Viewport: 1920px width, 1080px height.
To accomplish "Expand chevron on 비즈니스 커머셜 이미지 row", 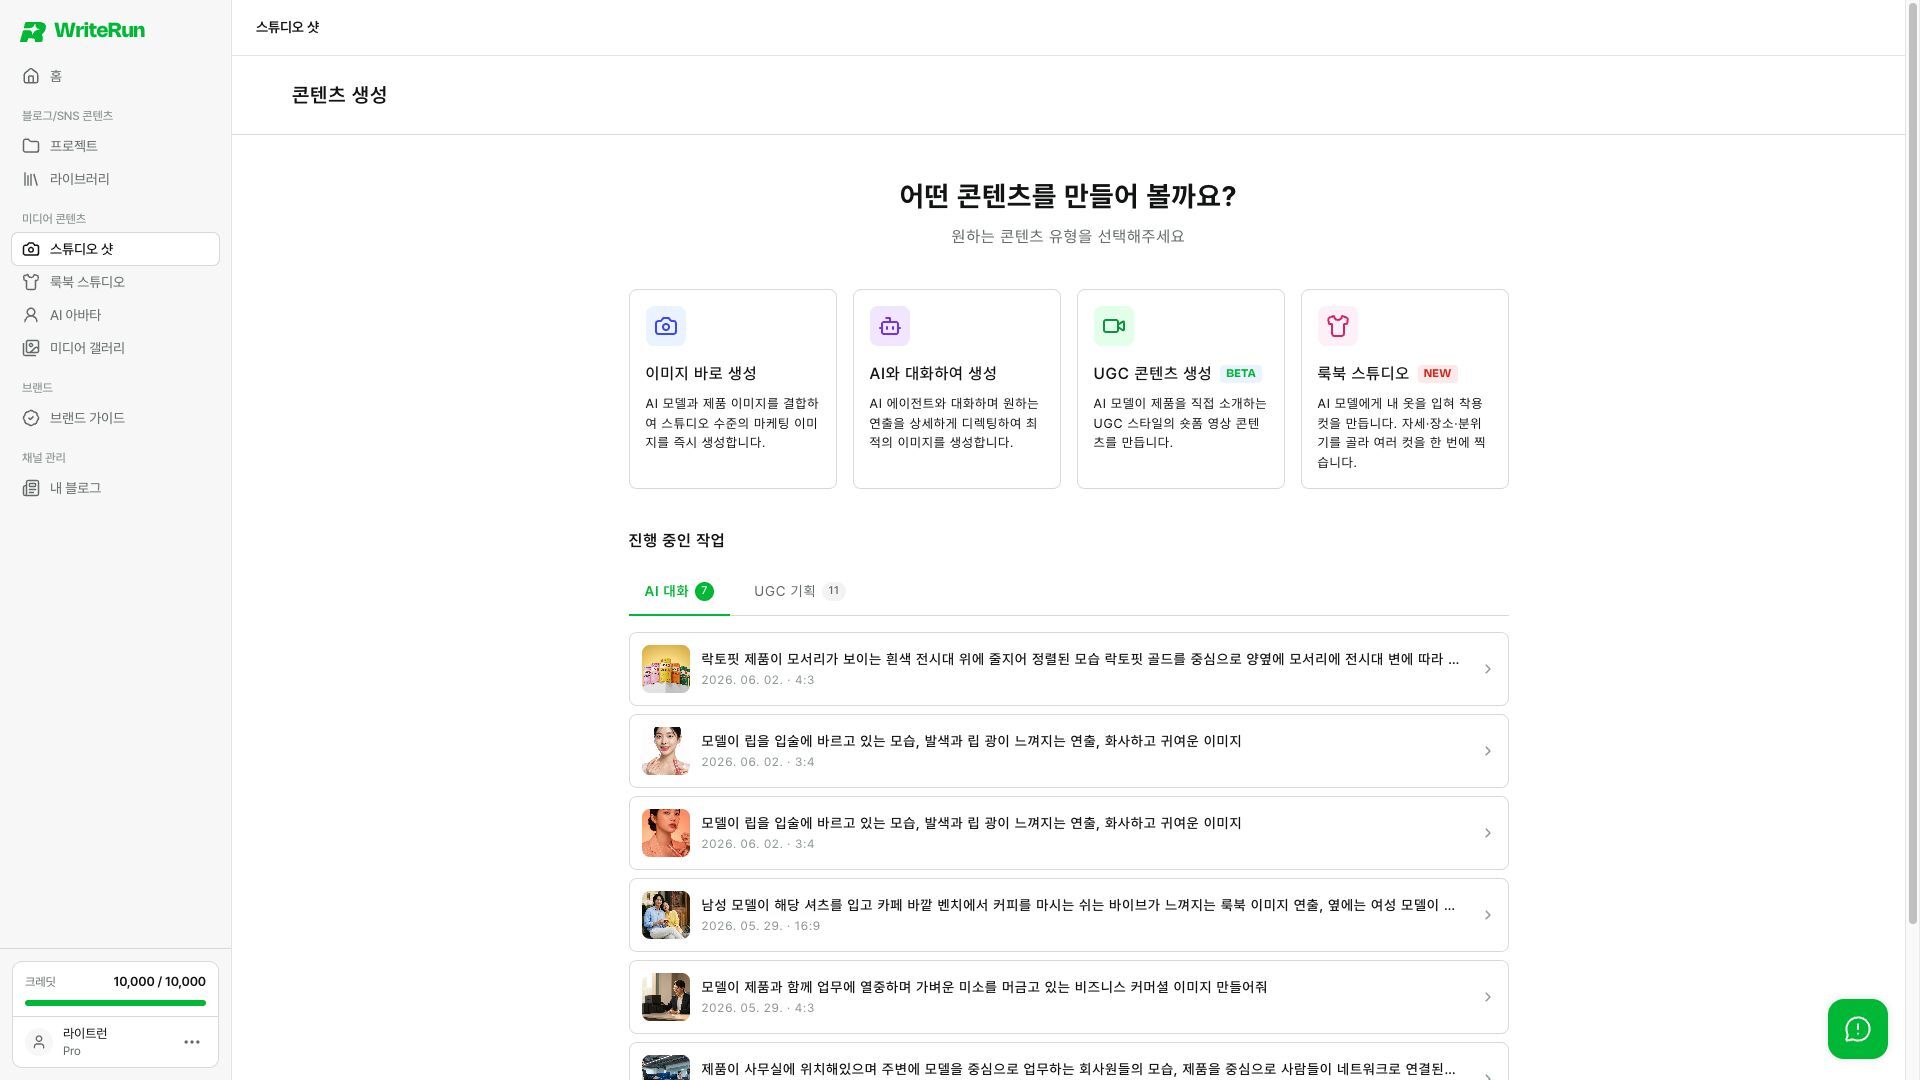I will pyautogui.click(x=1487, y=997).
